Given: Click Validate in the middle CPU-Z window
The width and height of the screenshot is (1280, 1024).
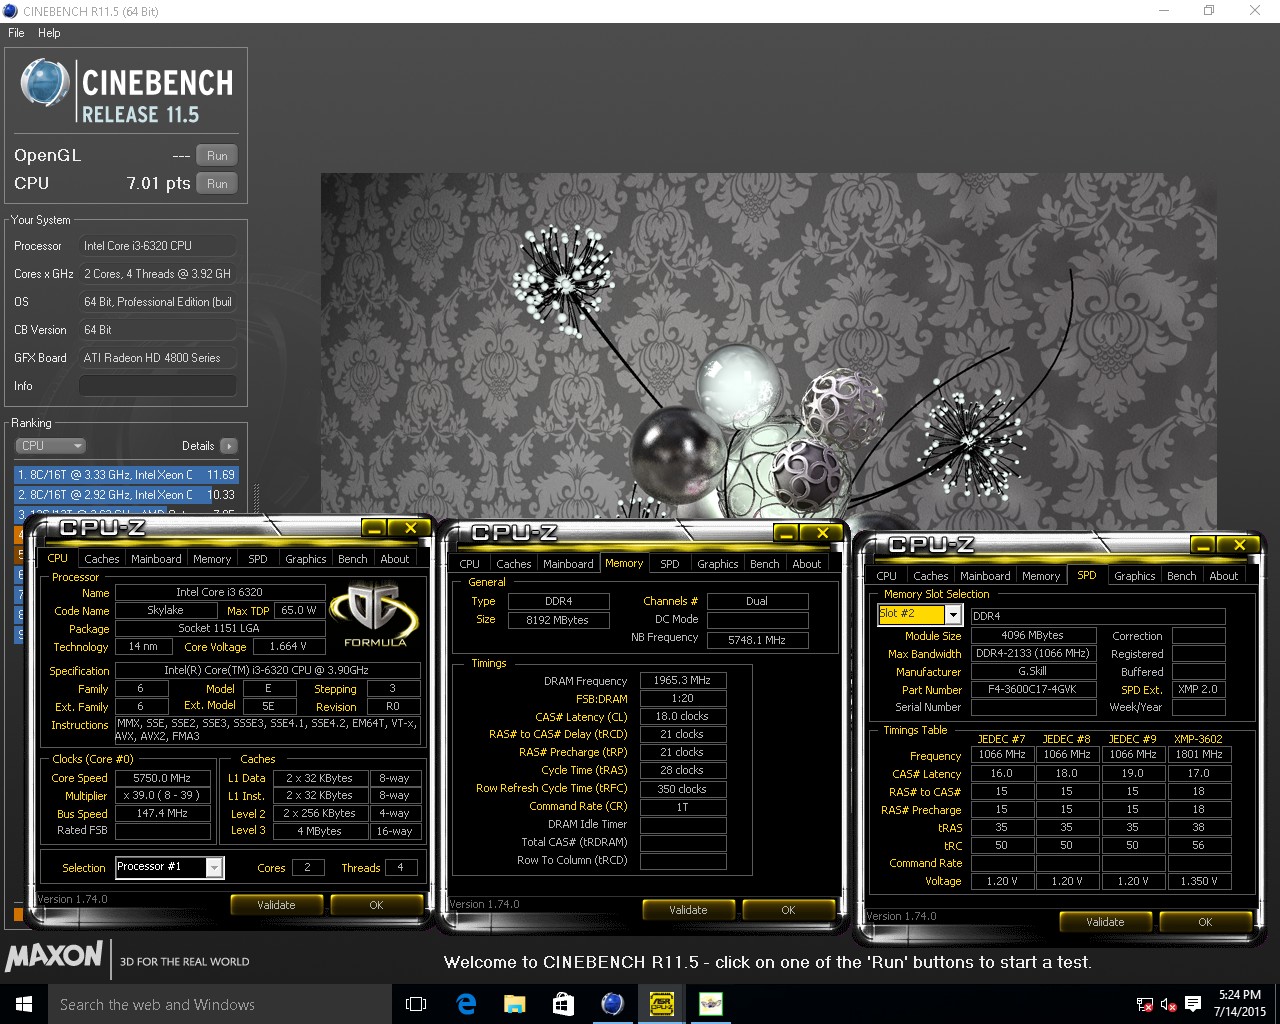Looking at the screenshot, I should [688, 910].
